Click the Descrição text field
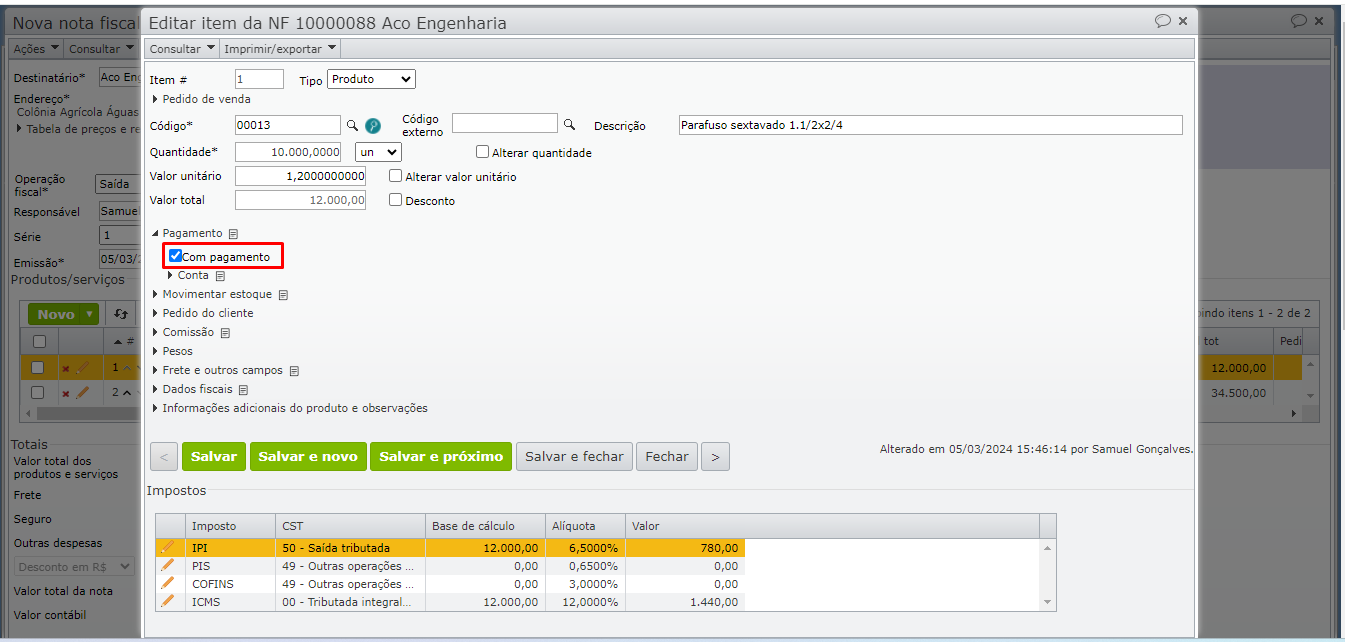 pyautogui.click(x=930, y=125)
